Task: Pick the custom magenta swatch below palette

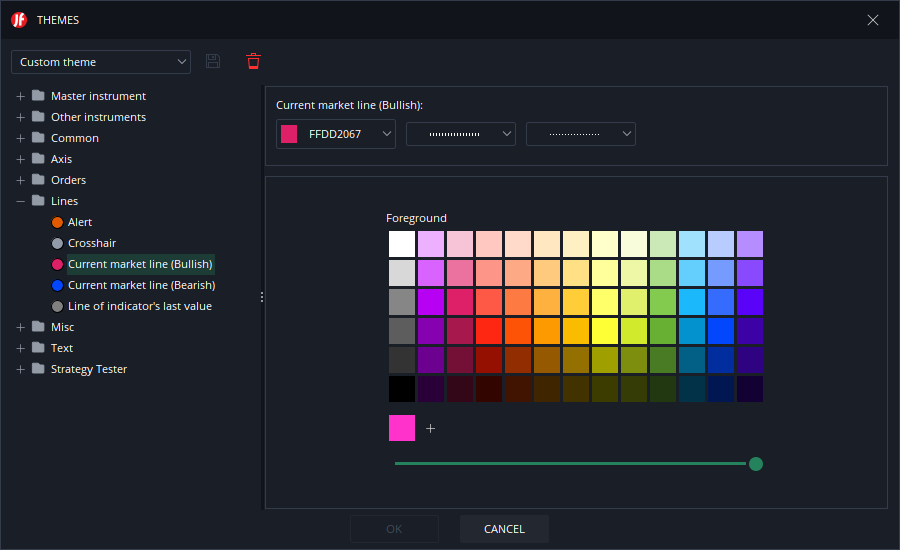Action: pyautogui.click(x=402, y=428)
